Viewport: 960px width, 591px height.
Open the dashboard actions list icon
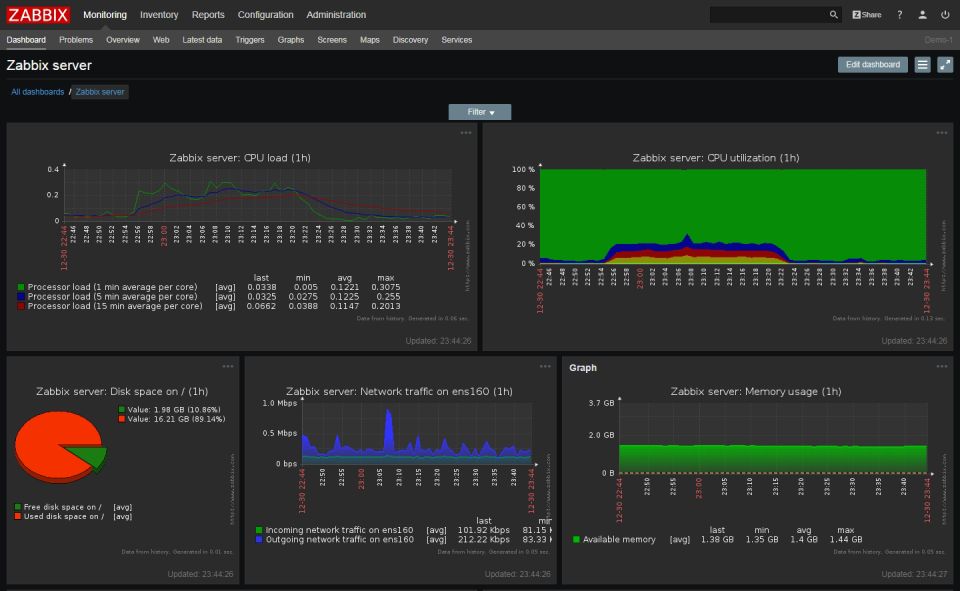[922, 65]
